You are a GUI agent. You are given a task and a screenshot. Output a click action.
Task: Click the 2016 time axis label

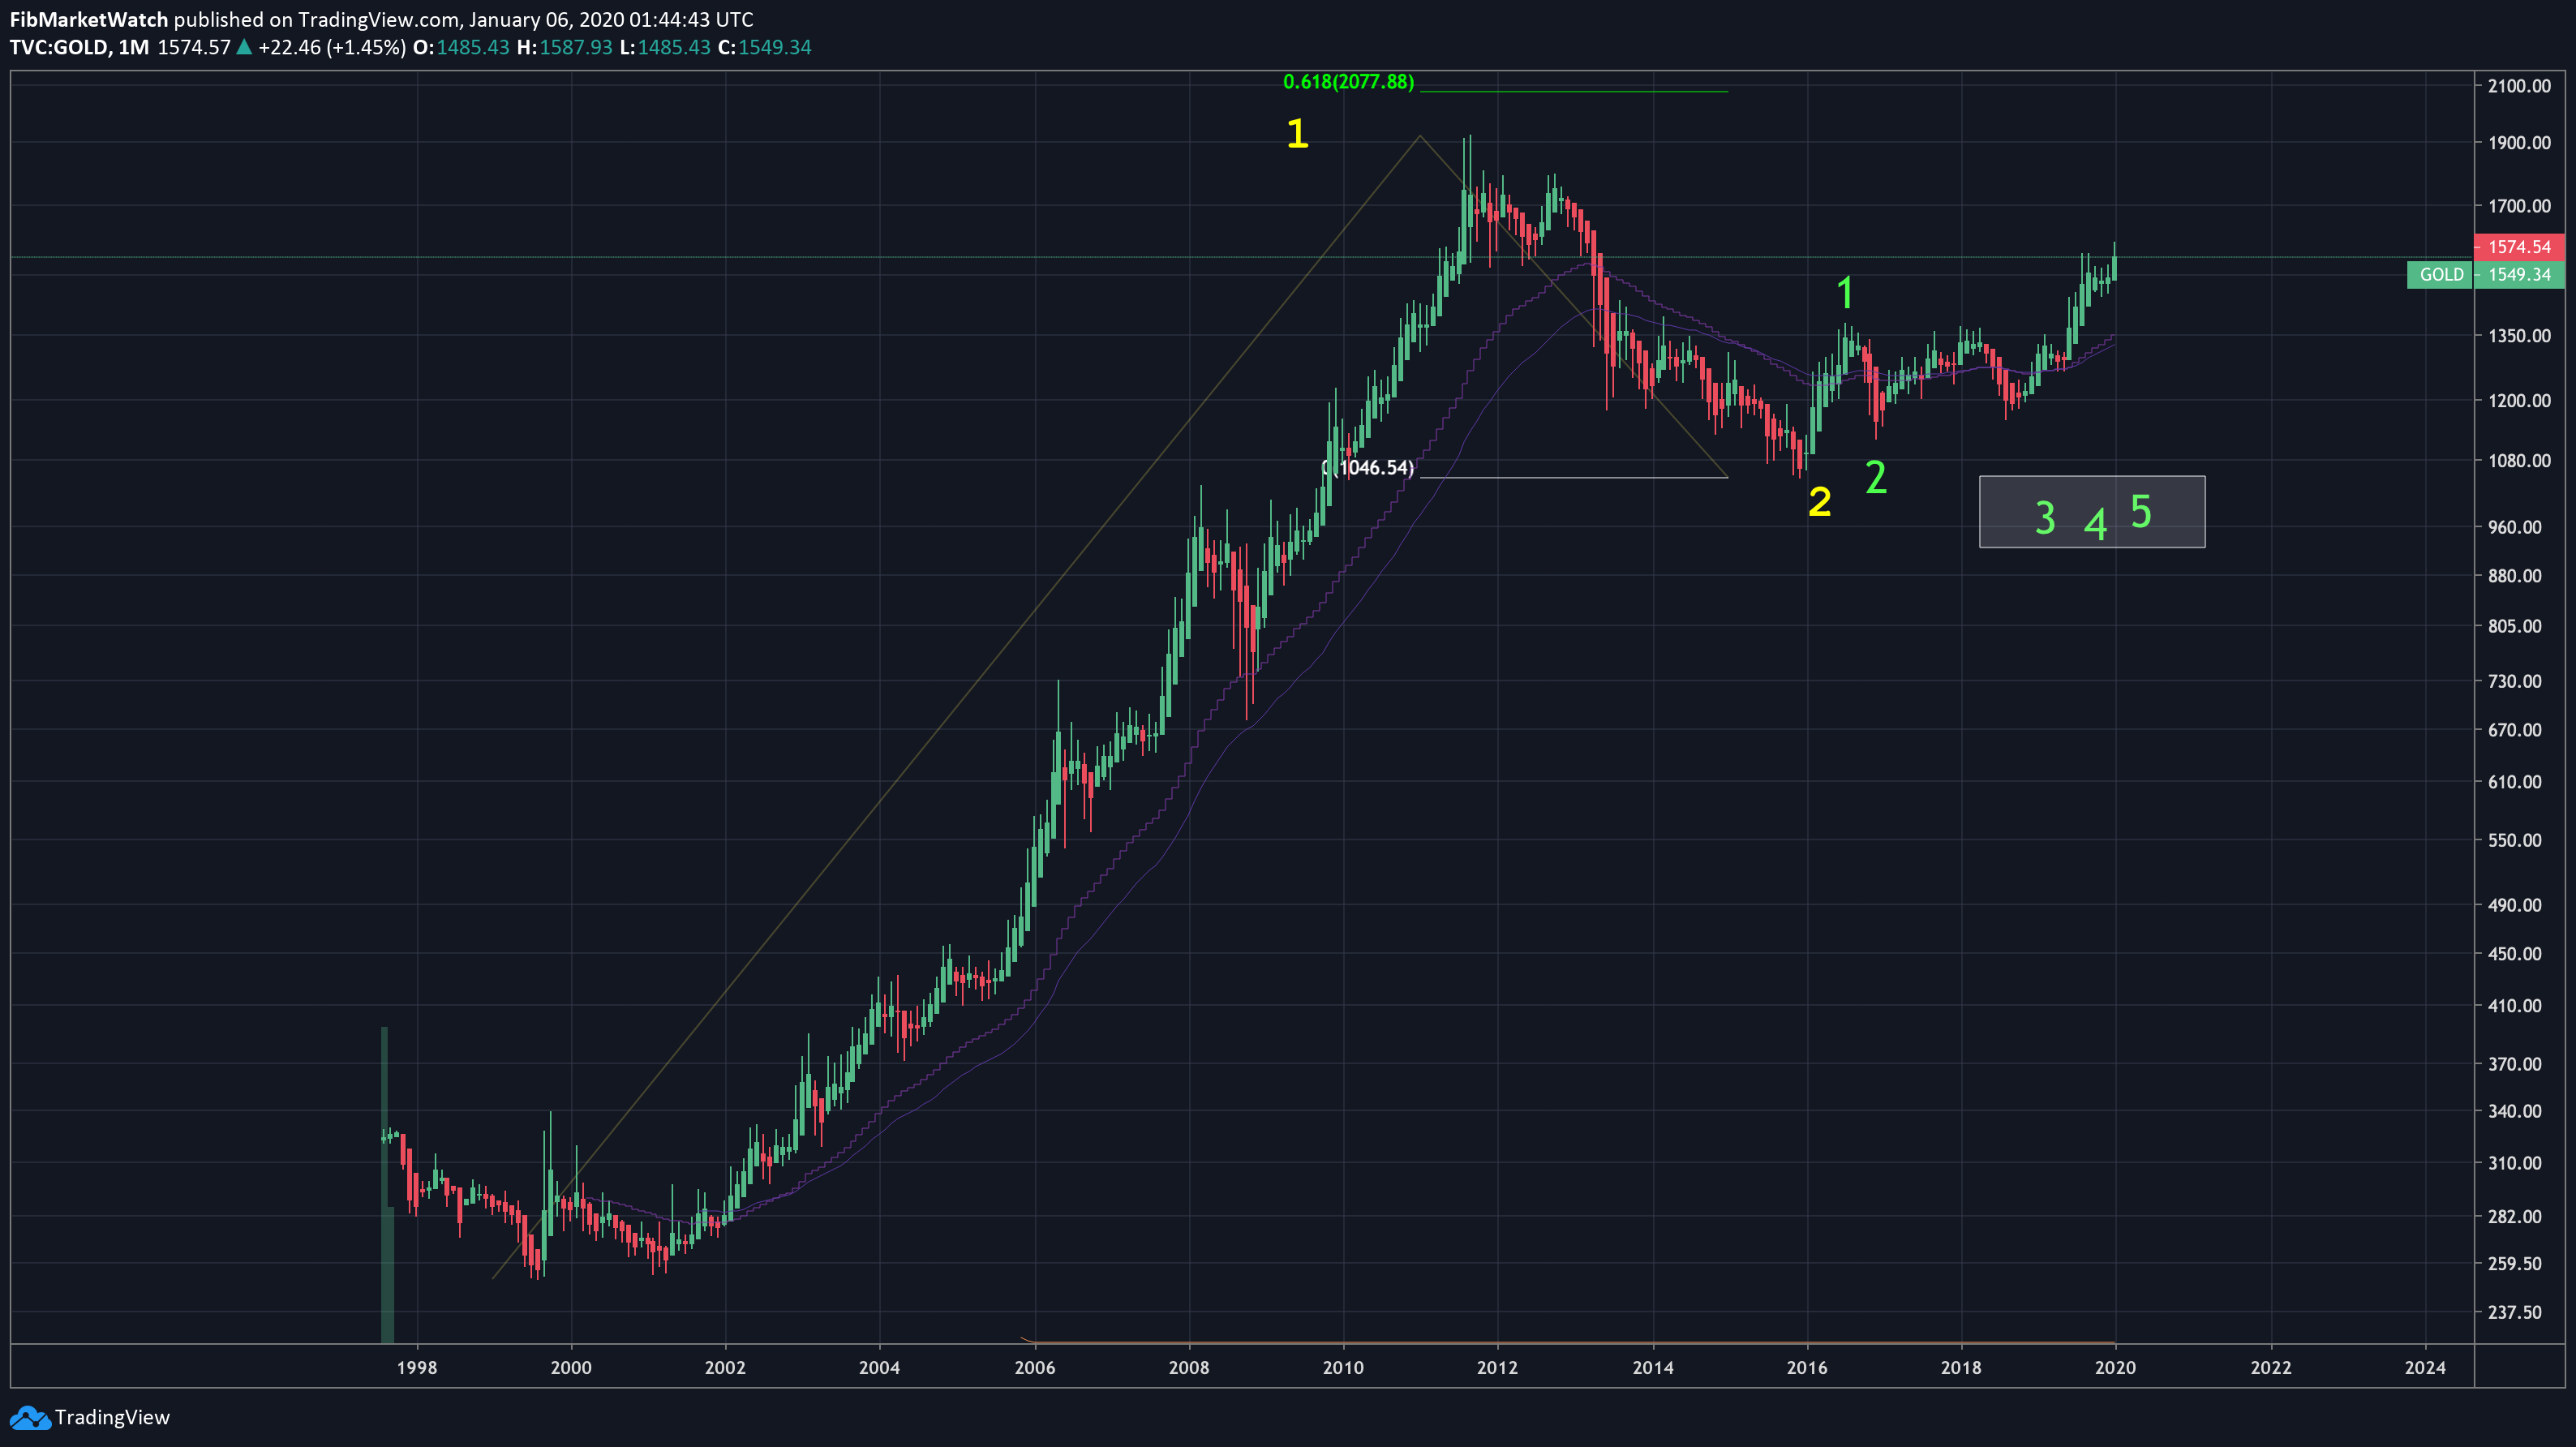tap(1807, 1368)
